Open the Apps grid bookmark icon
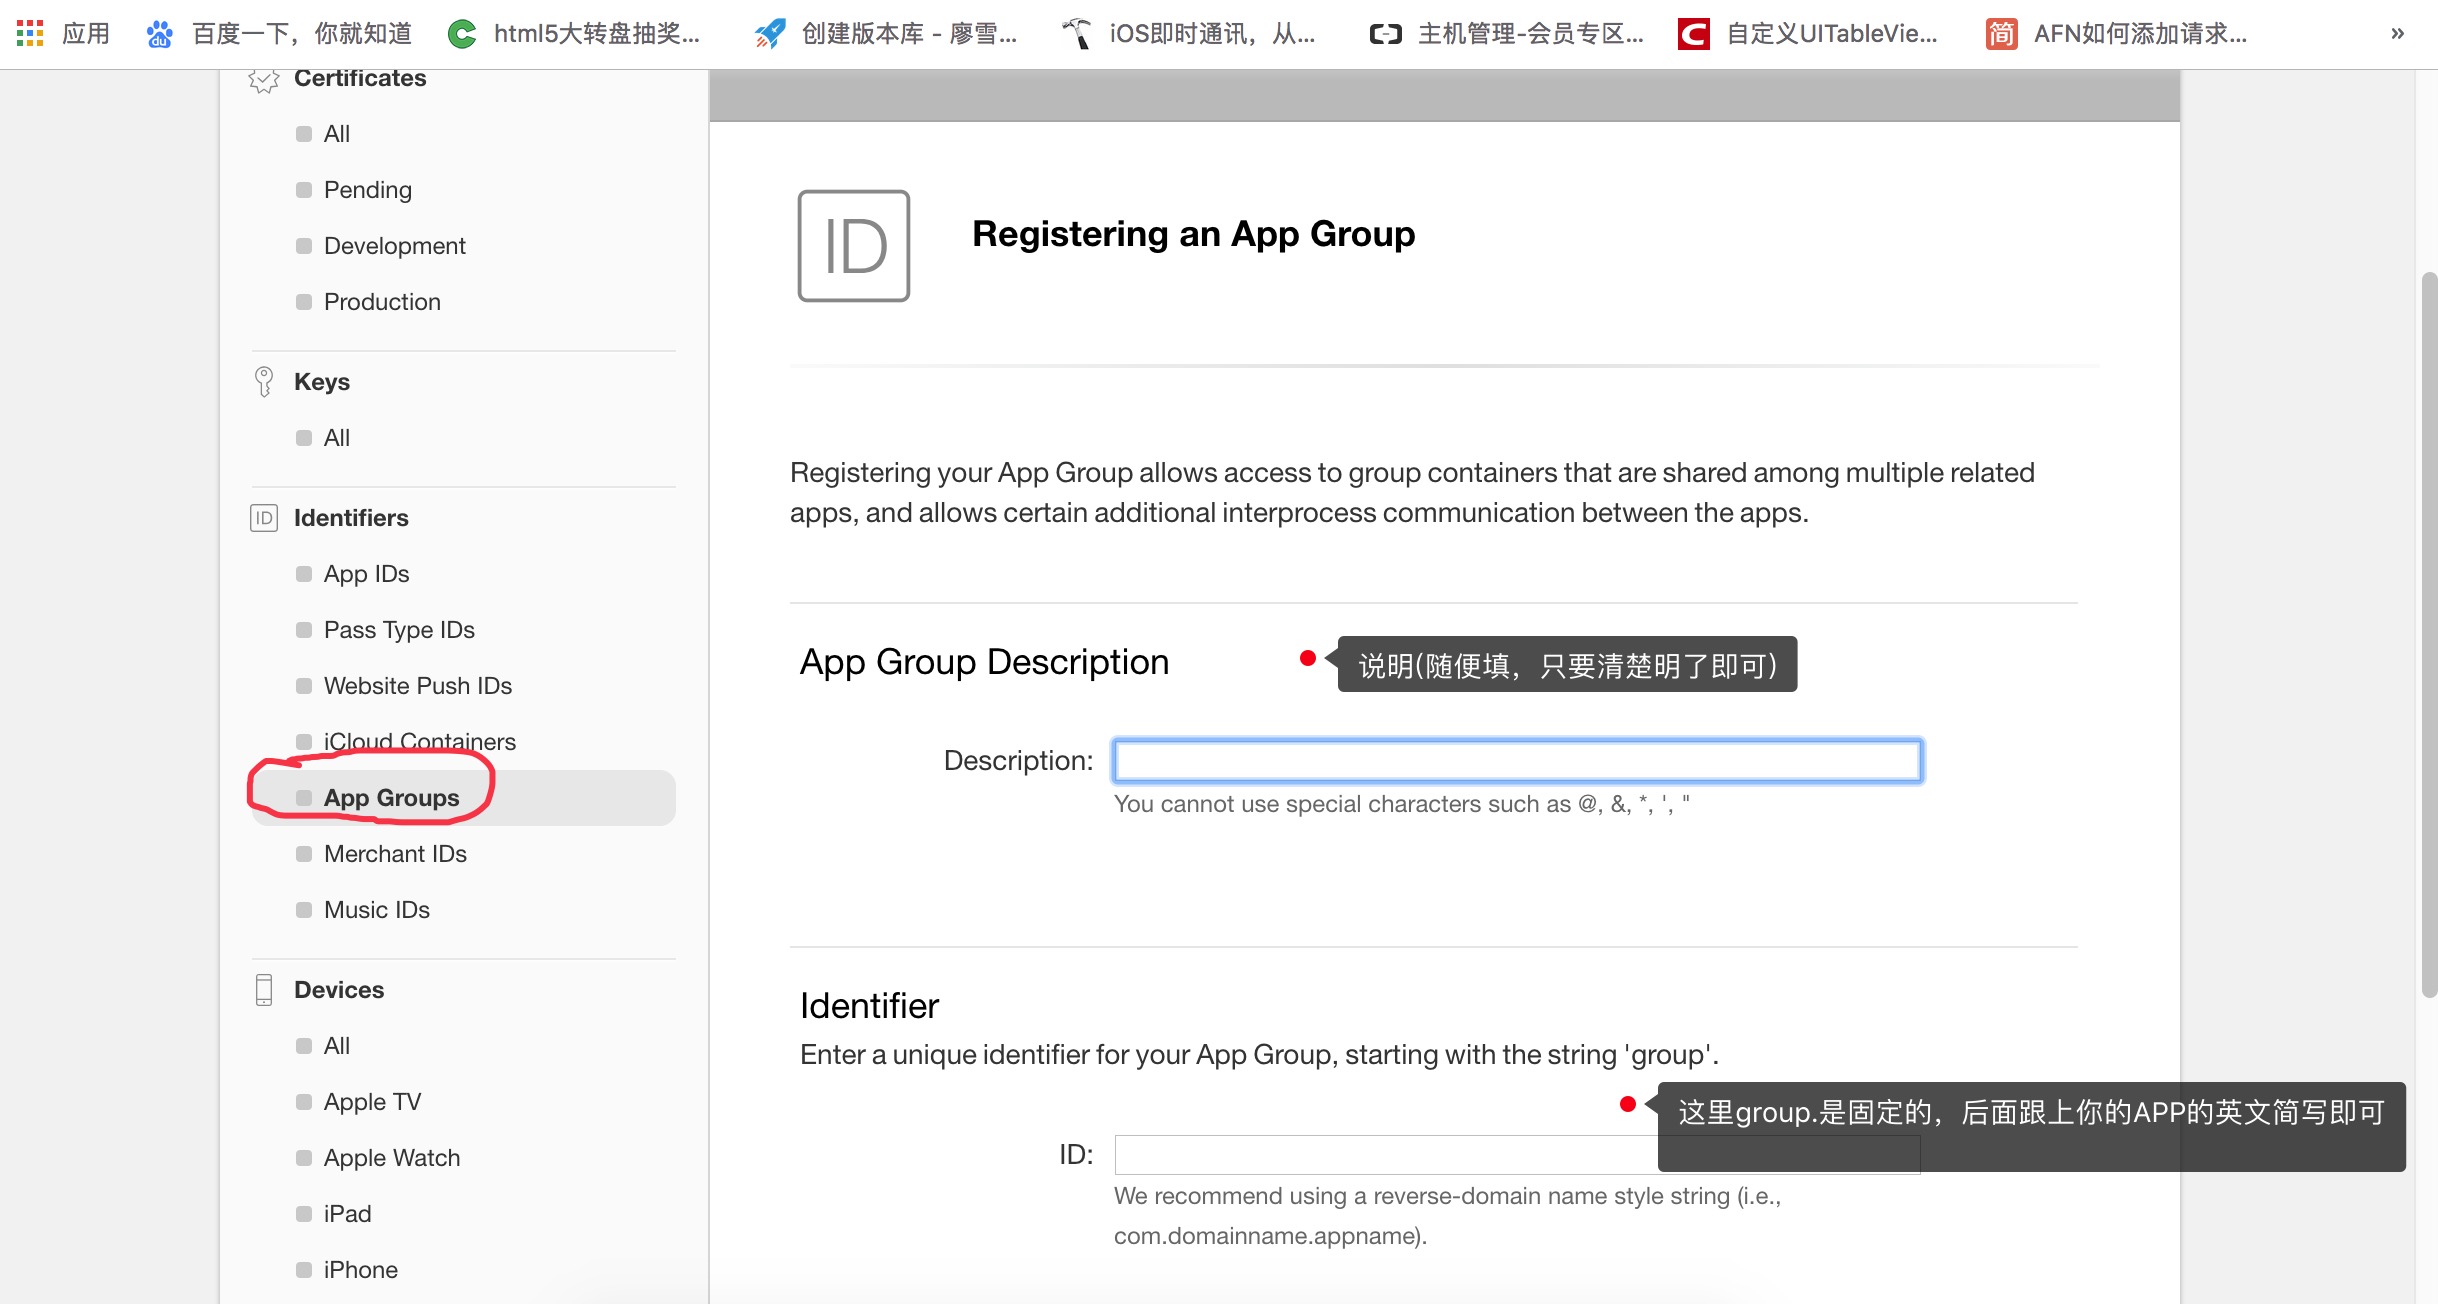This screenshot has width=2438, height=1304. (x=30, y=33)
